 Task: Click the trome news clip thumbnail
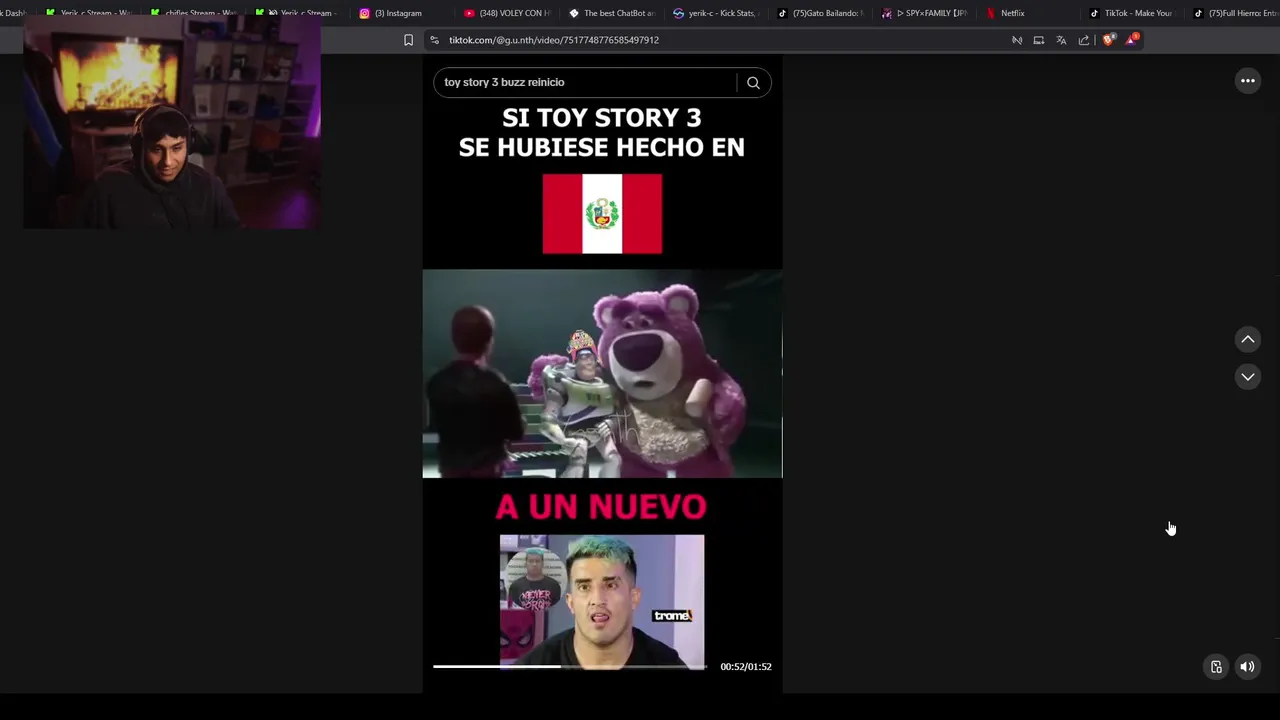pos(602,600)
